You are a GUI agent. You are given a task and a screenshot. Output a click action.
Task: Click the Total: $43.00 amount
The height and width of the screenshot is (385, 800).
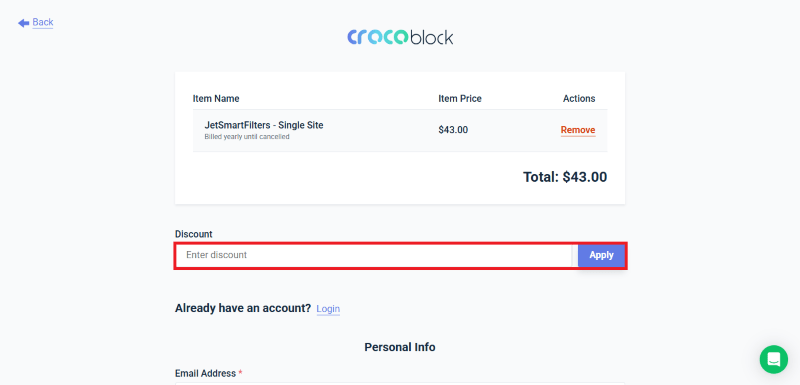click(x=565, y=177)
